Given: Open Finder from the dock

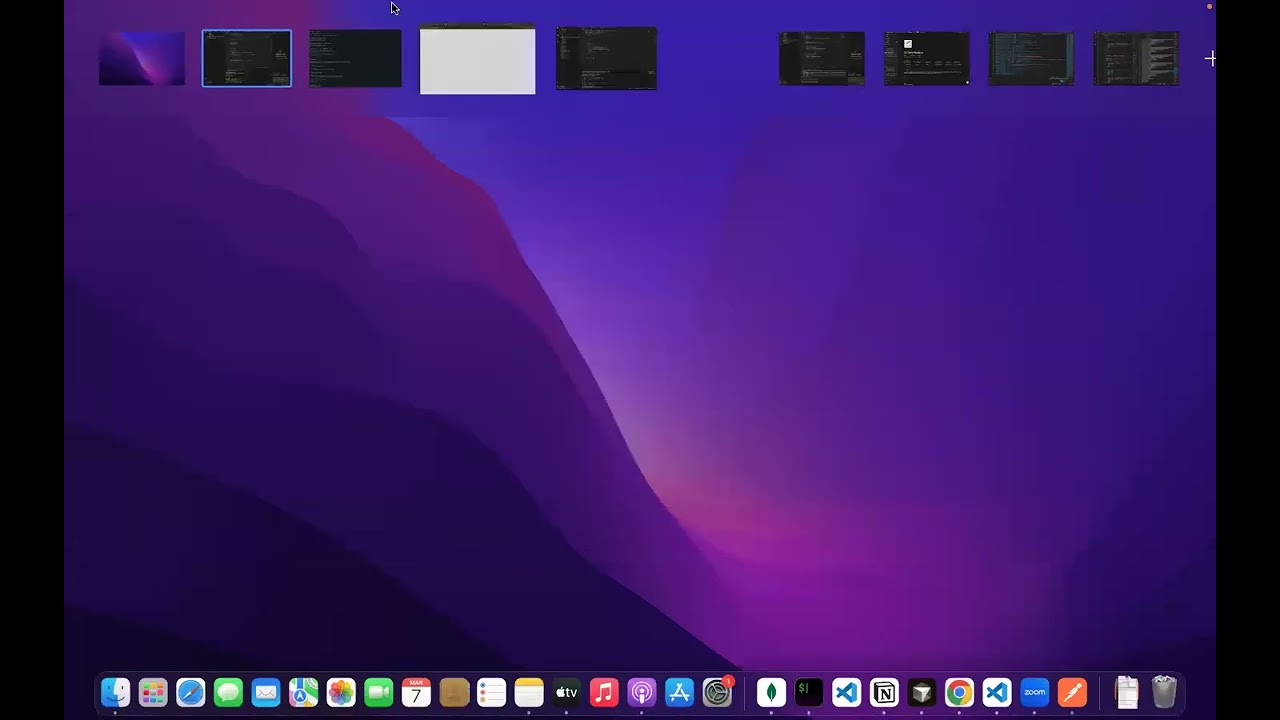Looking at the screenshot, I should point(116,692).
